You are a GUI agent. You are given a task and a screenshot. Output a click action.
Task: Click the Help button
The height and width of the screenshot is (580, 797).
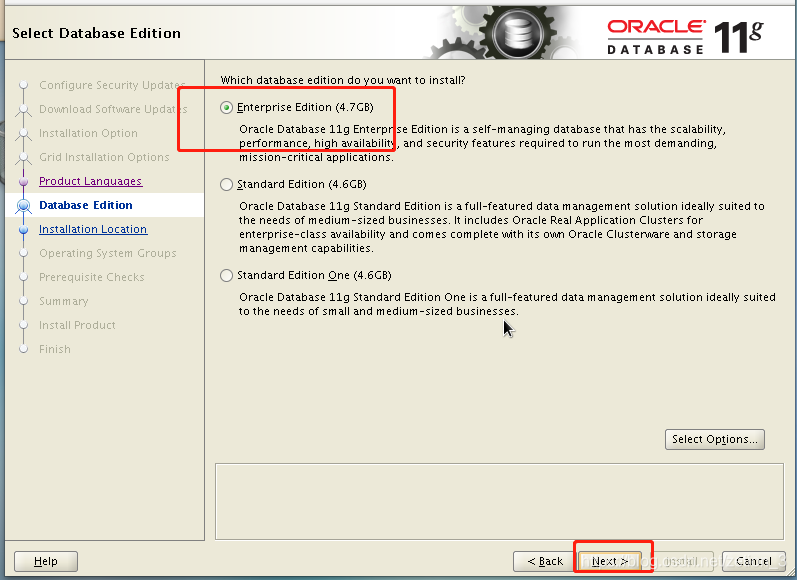pos(46,561)
